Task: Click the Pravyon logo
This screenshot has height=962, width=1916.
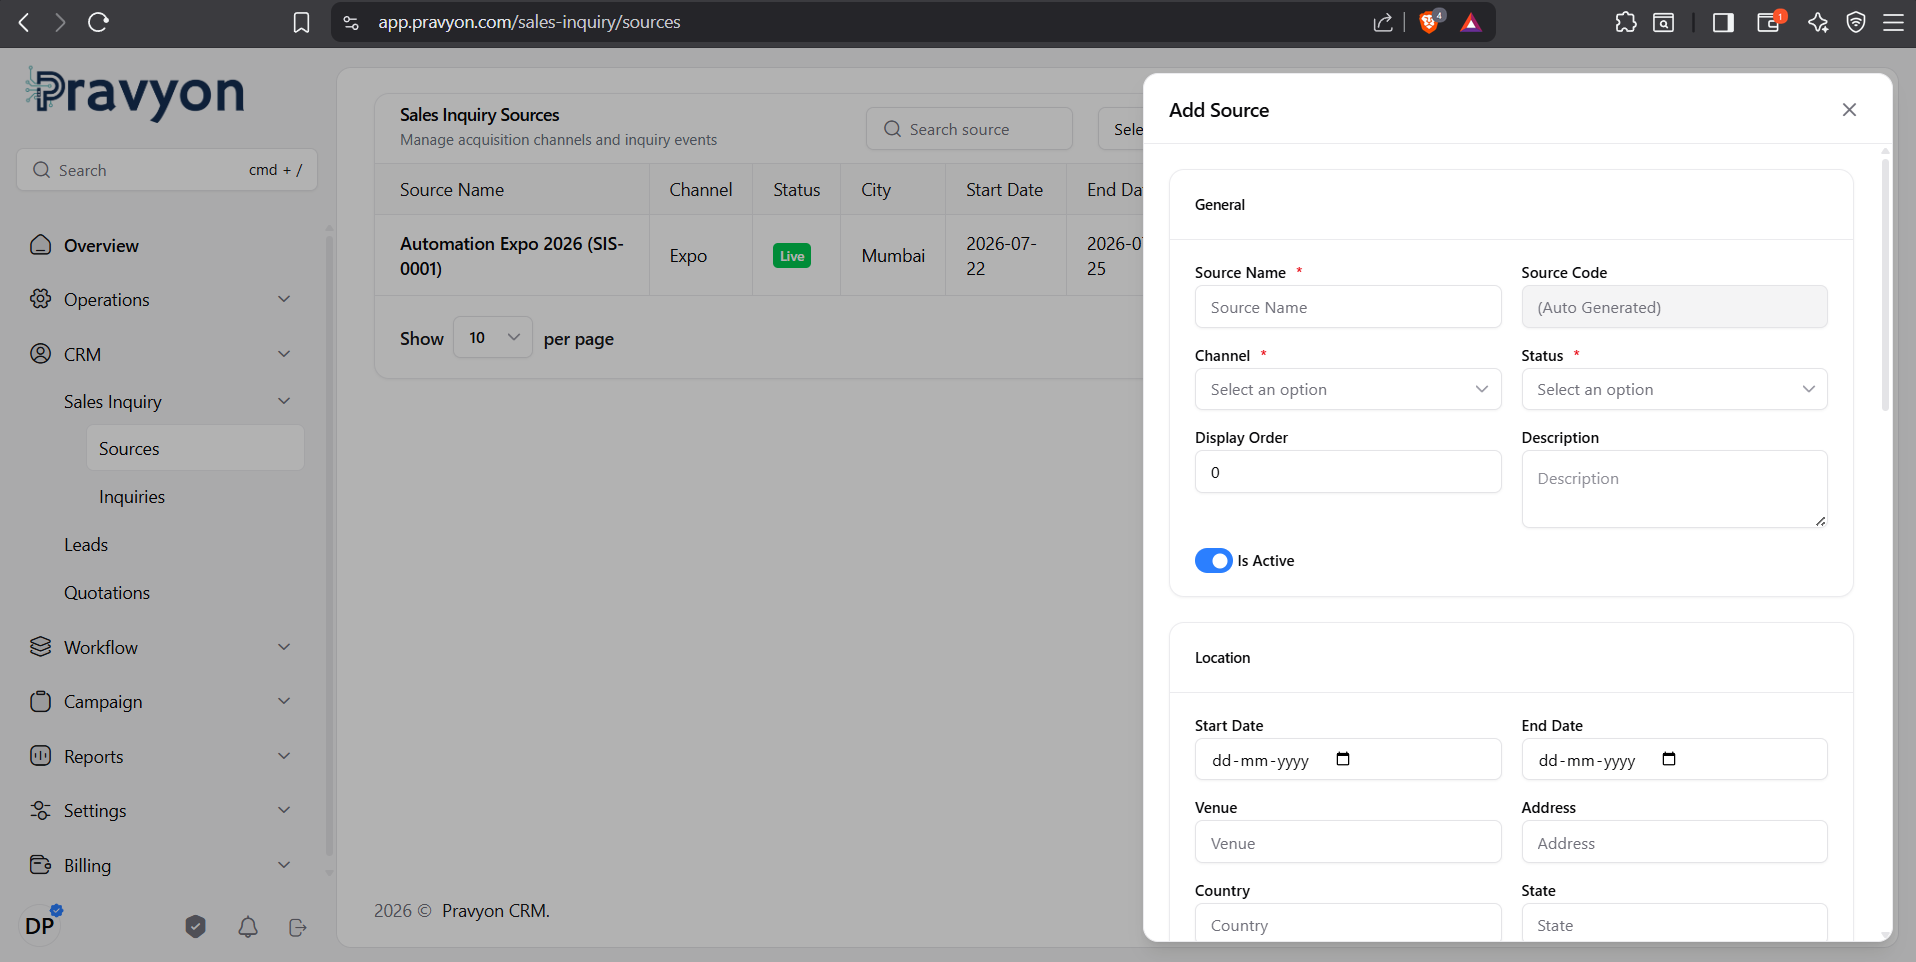Action: (135, 94)
